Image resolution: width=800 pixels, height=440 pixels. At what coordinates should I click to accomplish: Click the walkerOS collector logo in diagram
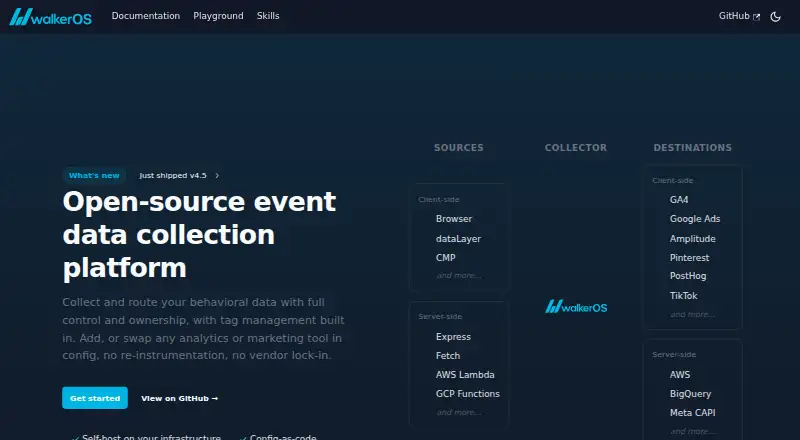576,307
